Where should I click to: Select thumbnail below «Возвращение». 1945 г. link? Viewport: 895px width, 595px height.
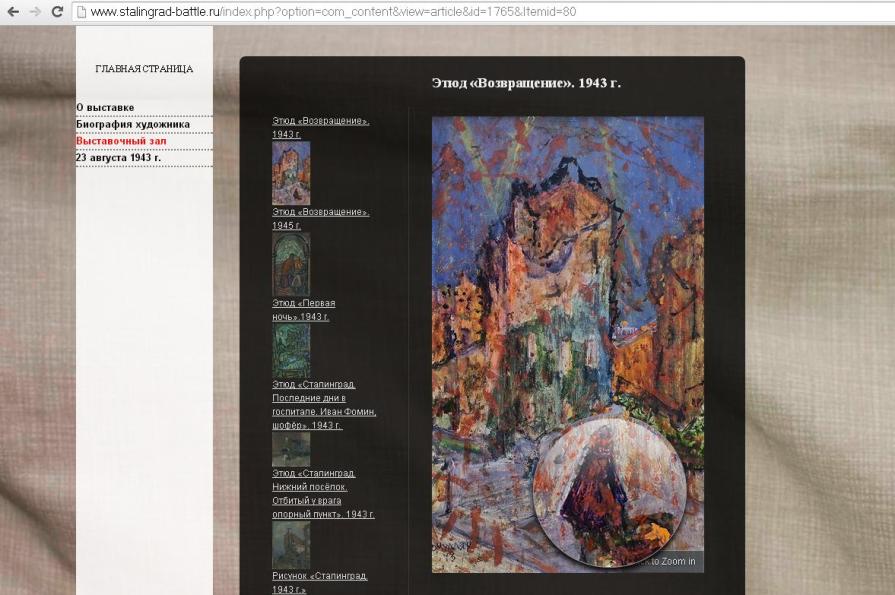pyautogui.click(x=291, y=264)
